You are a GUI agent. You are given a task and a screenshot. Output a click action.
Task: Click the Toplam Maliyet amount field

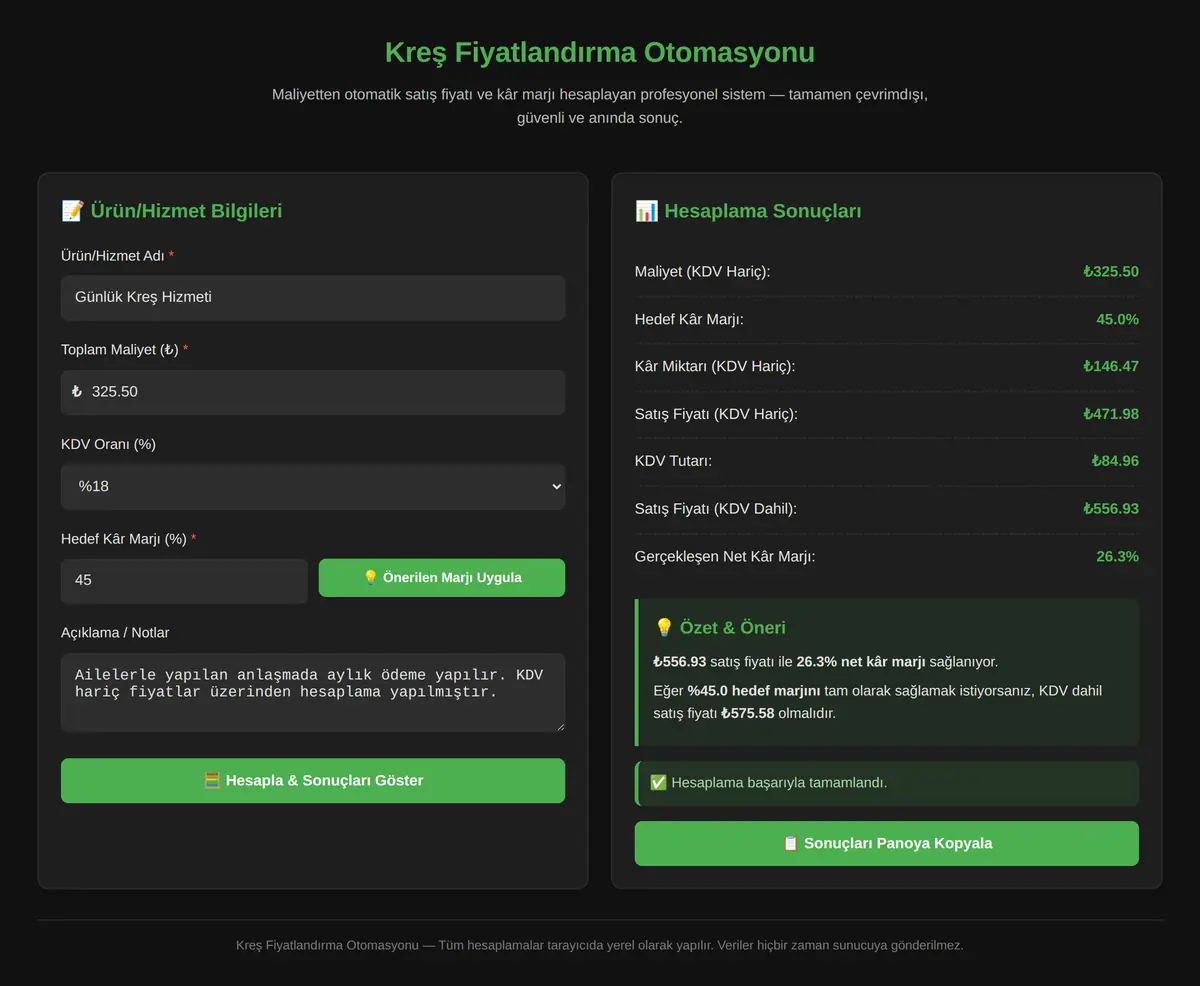tap(313, 392)
